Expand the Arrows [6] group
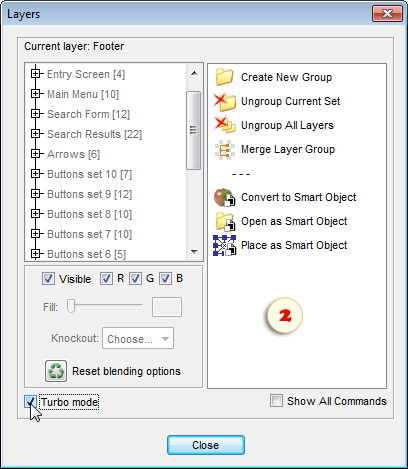 [35, 154]
